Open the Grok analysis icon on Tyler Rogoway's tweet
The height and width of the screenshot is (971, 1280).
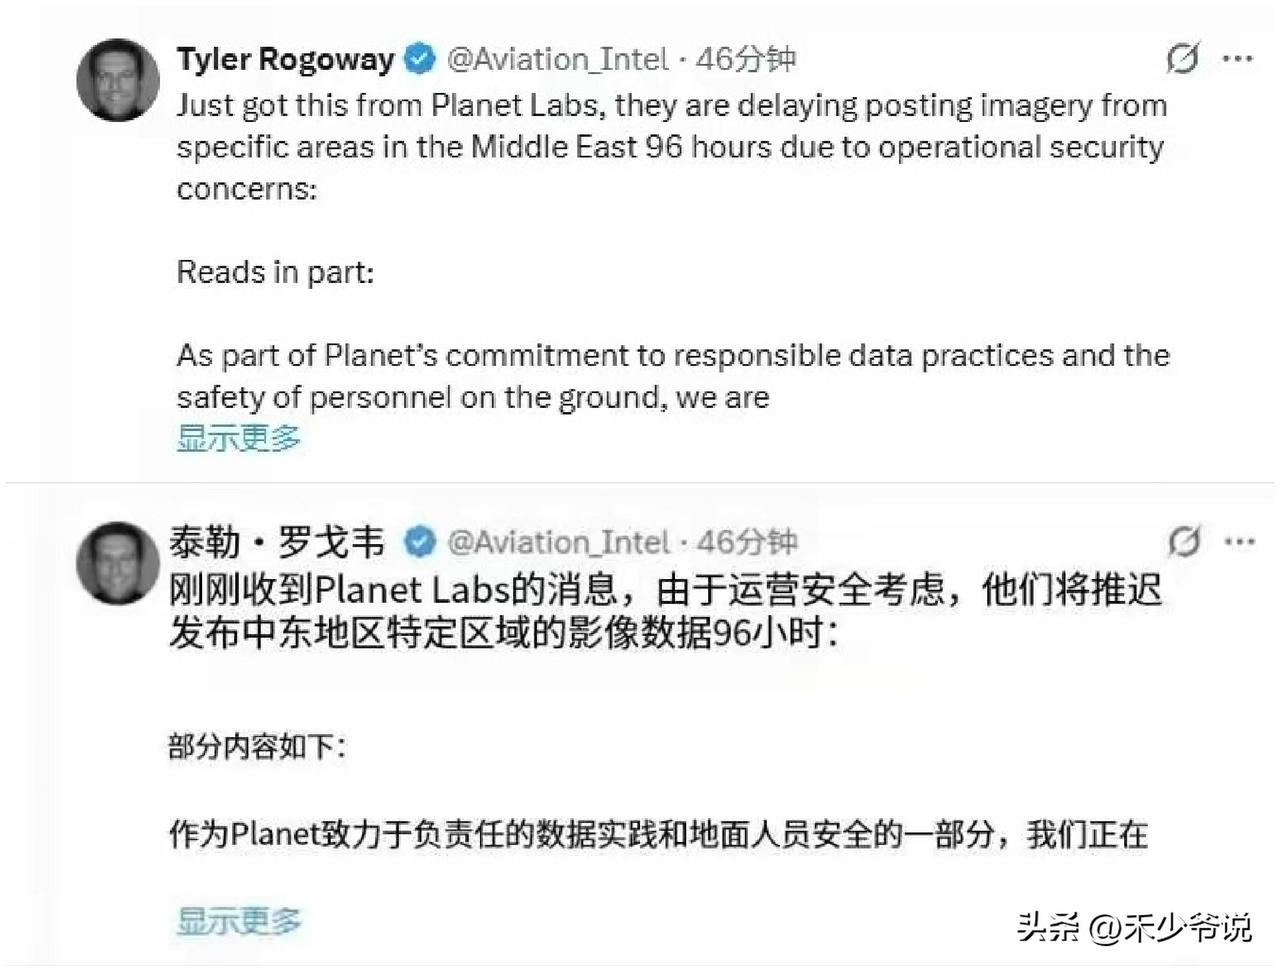(1183, 59)
